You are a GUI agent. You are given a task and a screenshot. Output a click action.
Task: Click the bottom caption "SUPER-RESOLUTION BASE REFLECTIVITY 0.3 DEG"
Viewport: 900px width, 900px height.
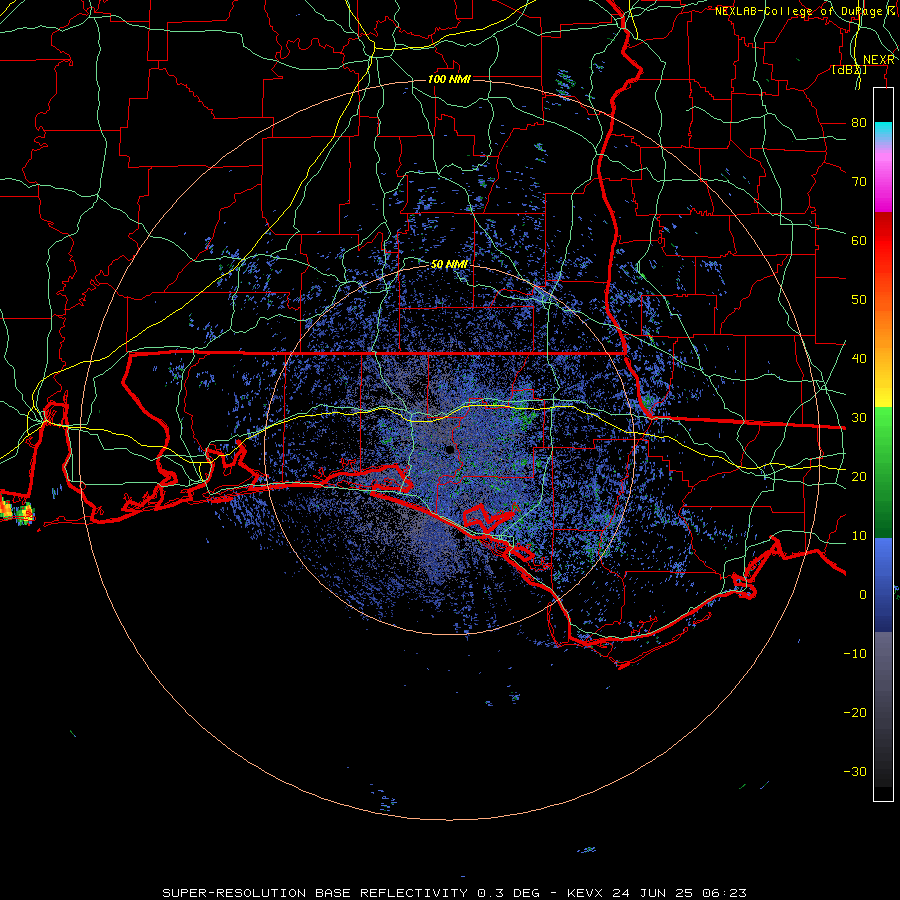(x=351, y=893)
